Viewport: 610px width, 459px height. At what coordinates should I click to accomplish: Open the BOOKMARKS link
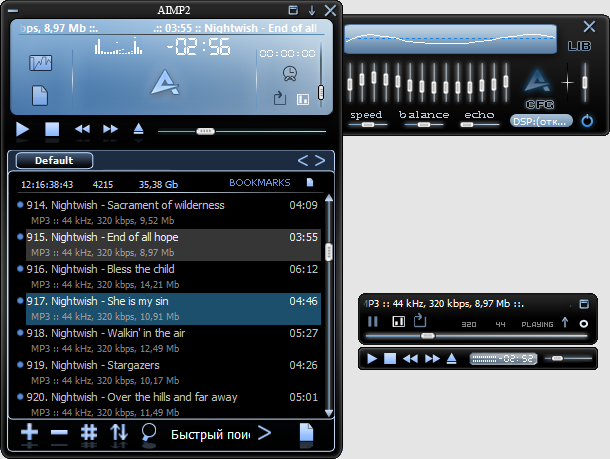click(259, 182)
